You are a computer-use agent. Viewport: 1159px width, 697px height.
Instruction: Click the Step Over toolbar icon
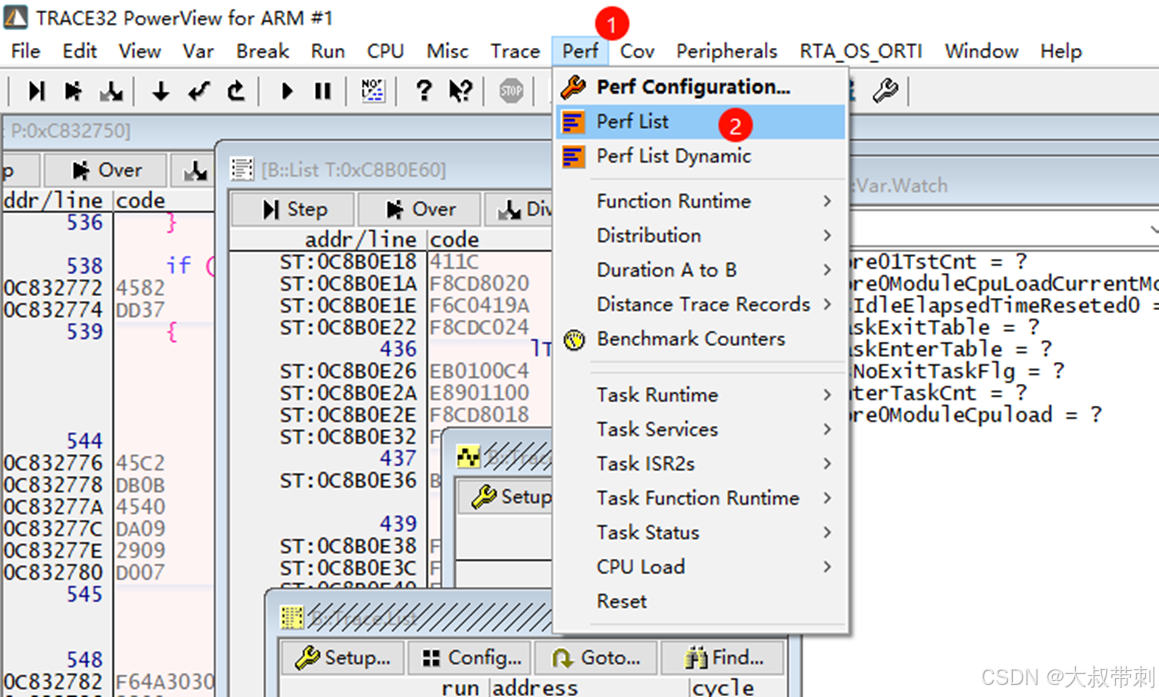(x=73, y=91)
